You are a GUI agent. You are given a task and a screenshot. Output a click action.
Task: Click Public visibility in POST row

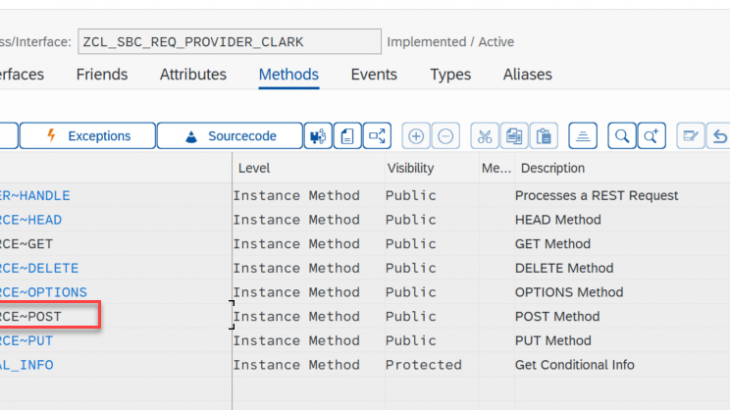411,316
